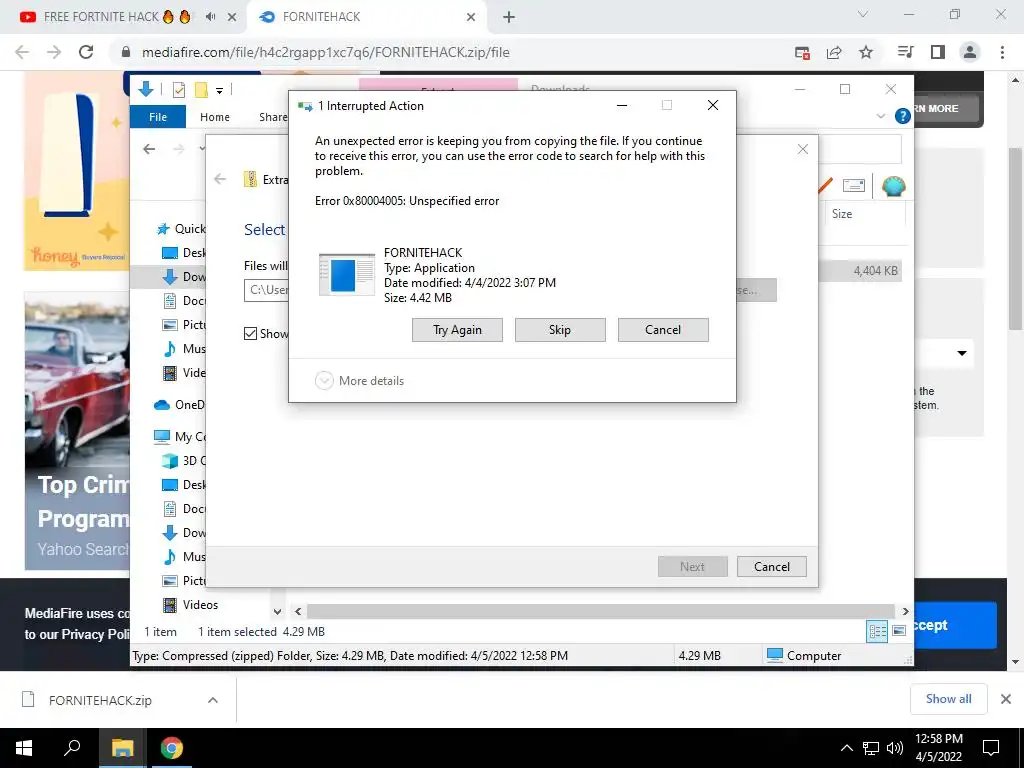Open the Share ribbon tab in Explorer

273,117
